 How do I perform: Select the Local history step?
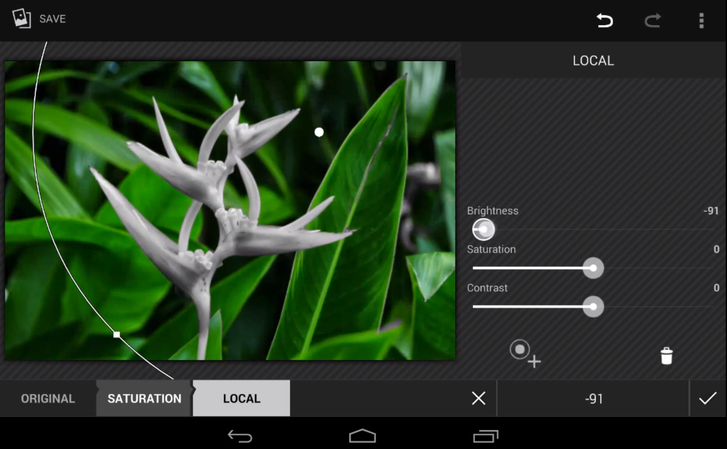pos(241,398)
